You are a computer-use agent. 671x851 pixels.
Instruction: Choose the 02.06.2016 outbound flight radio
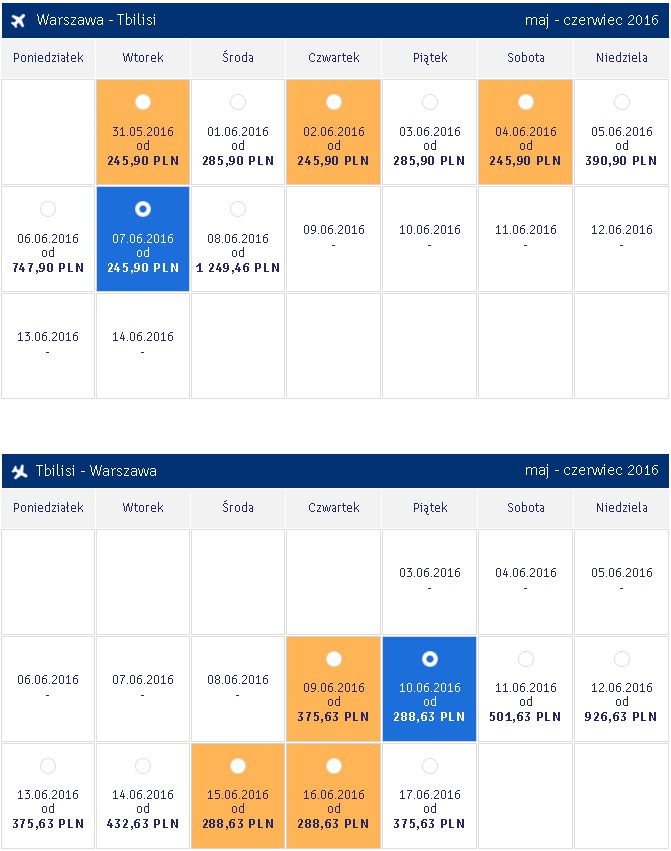tap(333, 101)
